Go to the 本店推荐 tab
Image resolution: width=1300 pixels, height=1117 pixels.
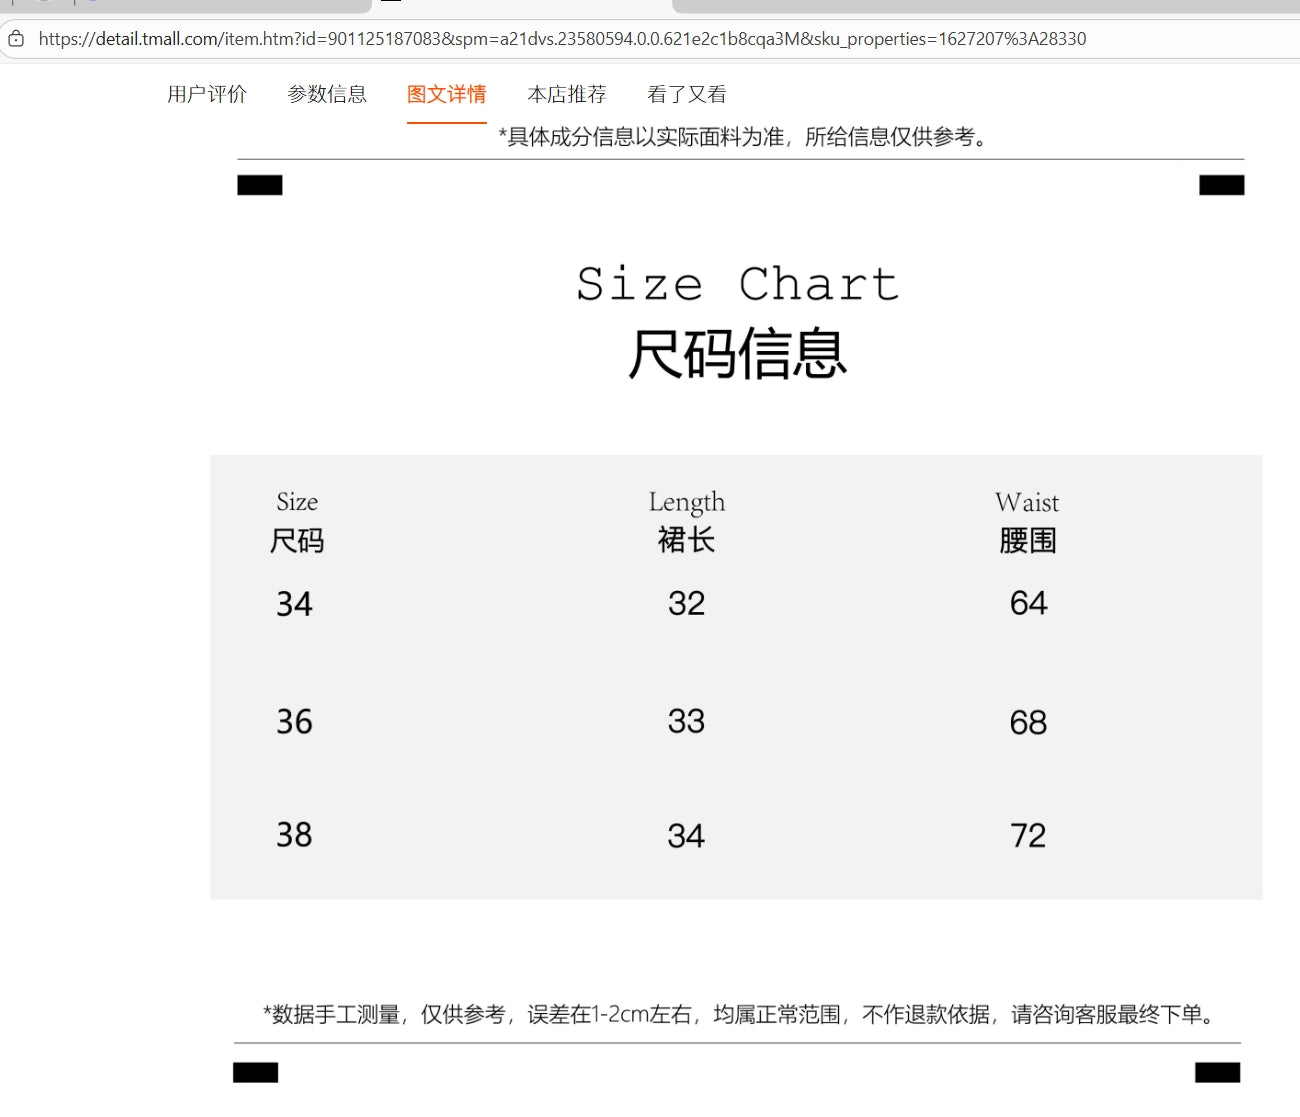click(567, 94)
